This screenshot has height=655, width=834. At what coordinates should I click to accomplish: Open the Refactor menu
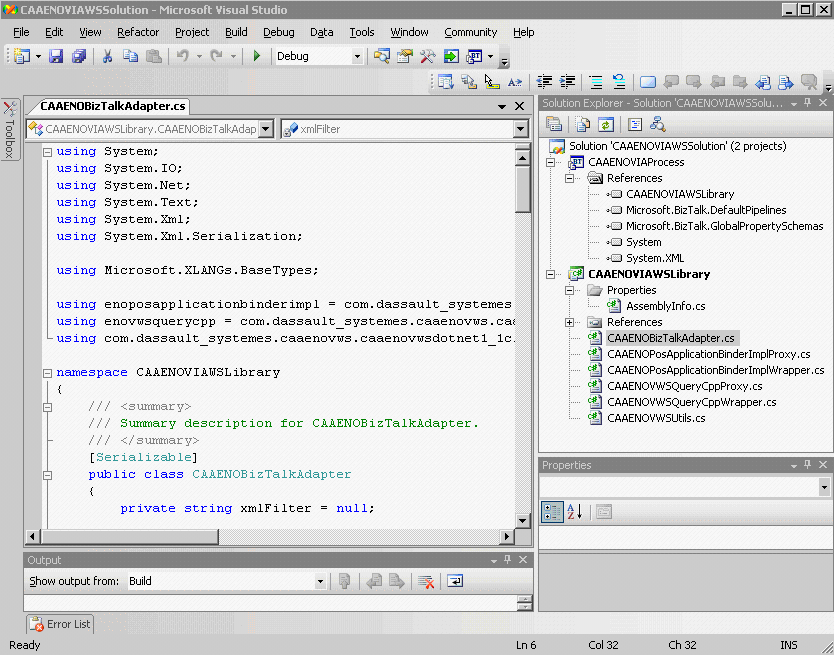(138, 32)
